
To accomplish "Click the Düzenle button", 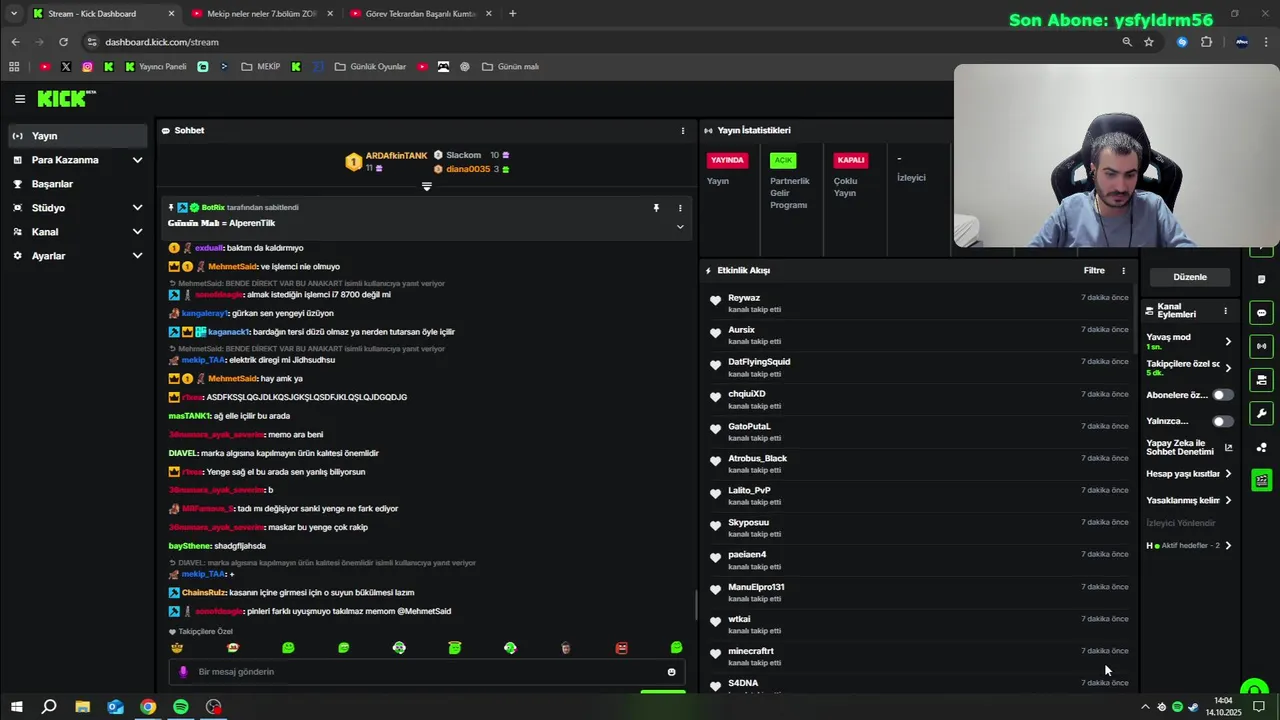I will (1190, 277).
